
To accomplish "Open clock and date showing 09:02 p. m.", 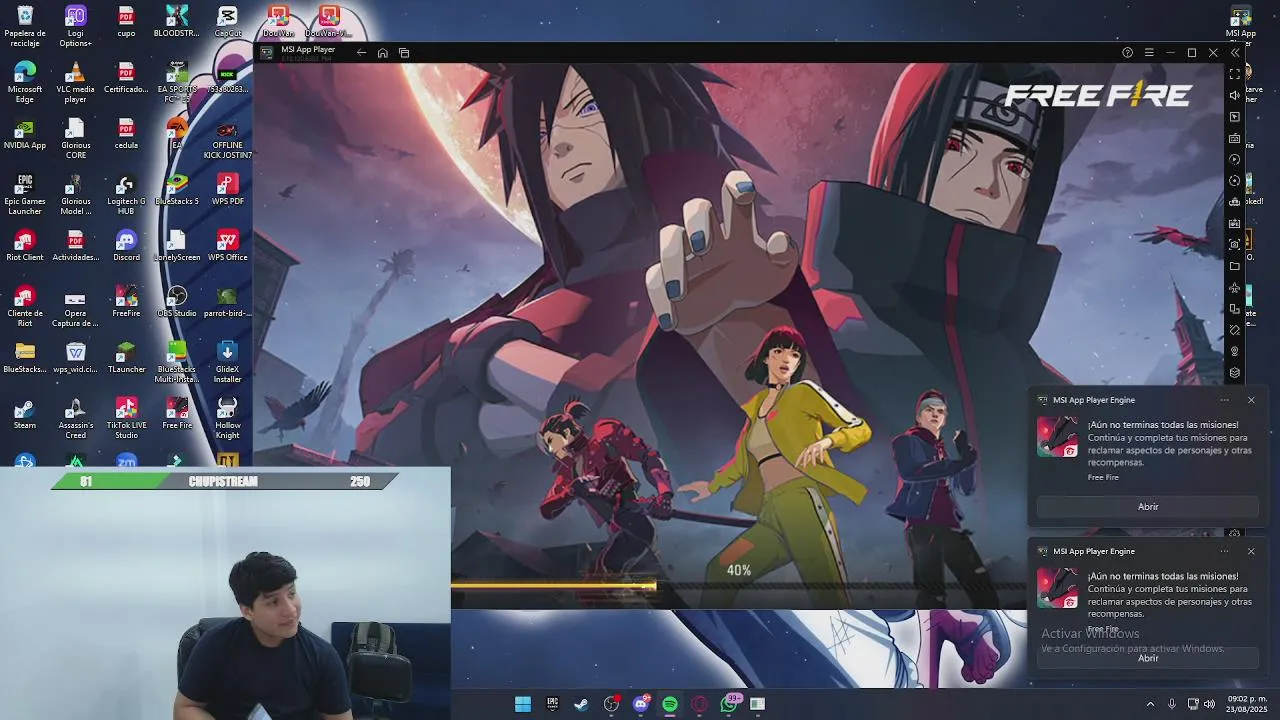I will click(x=1247, y=704).
